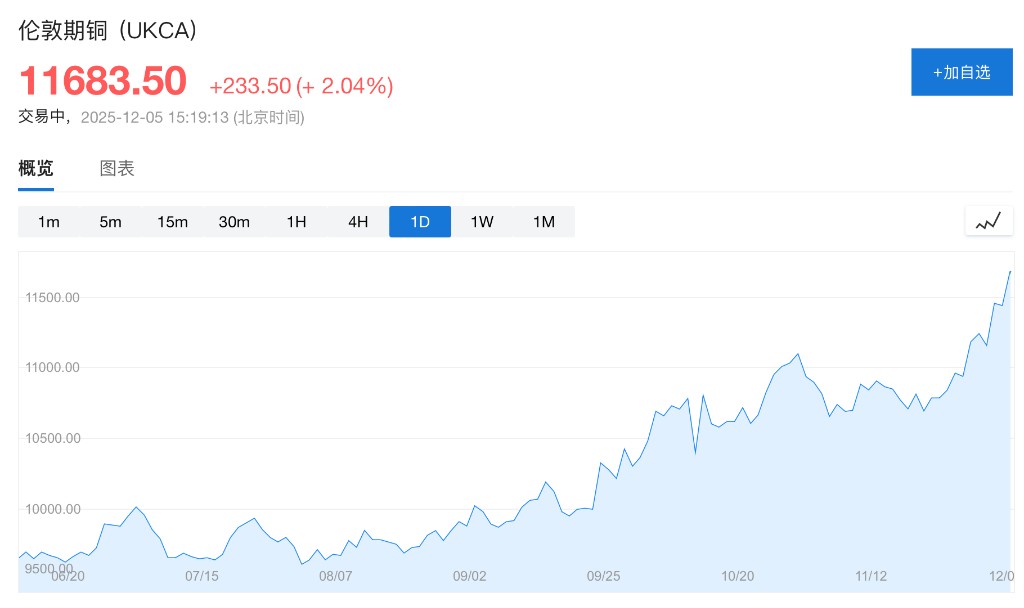Click the 09/25 date label on chart
Image resolution: width=1024 pixels, height=608 pixels.
604,576
